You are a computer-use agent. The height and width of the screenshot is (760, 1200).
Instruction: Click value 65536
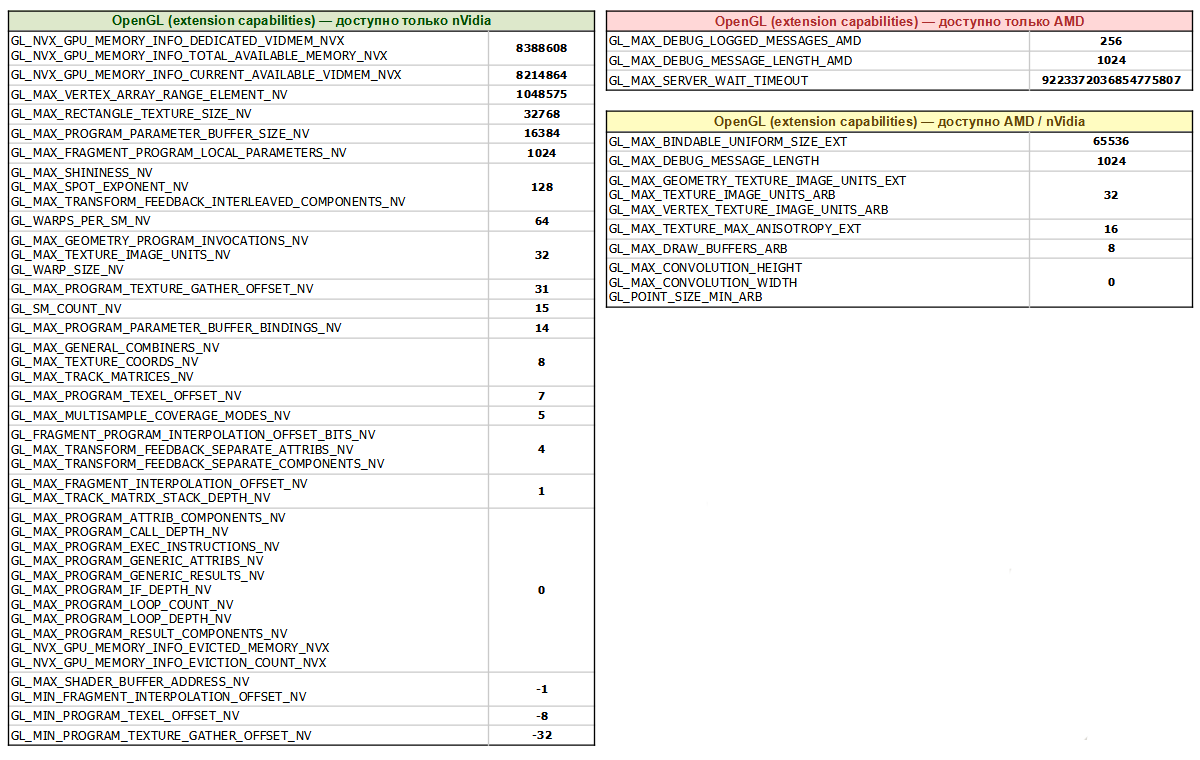1111,141
